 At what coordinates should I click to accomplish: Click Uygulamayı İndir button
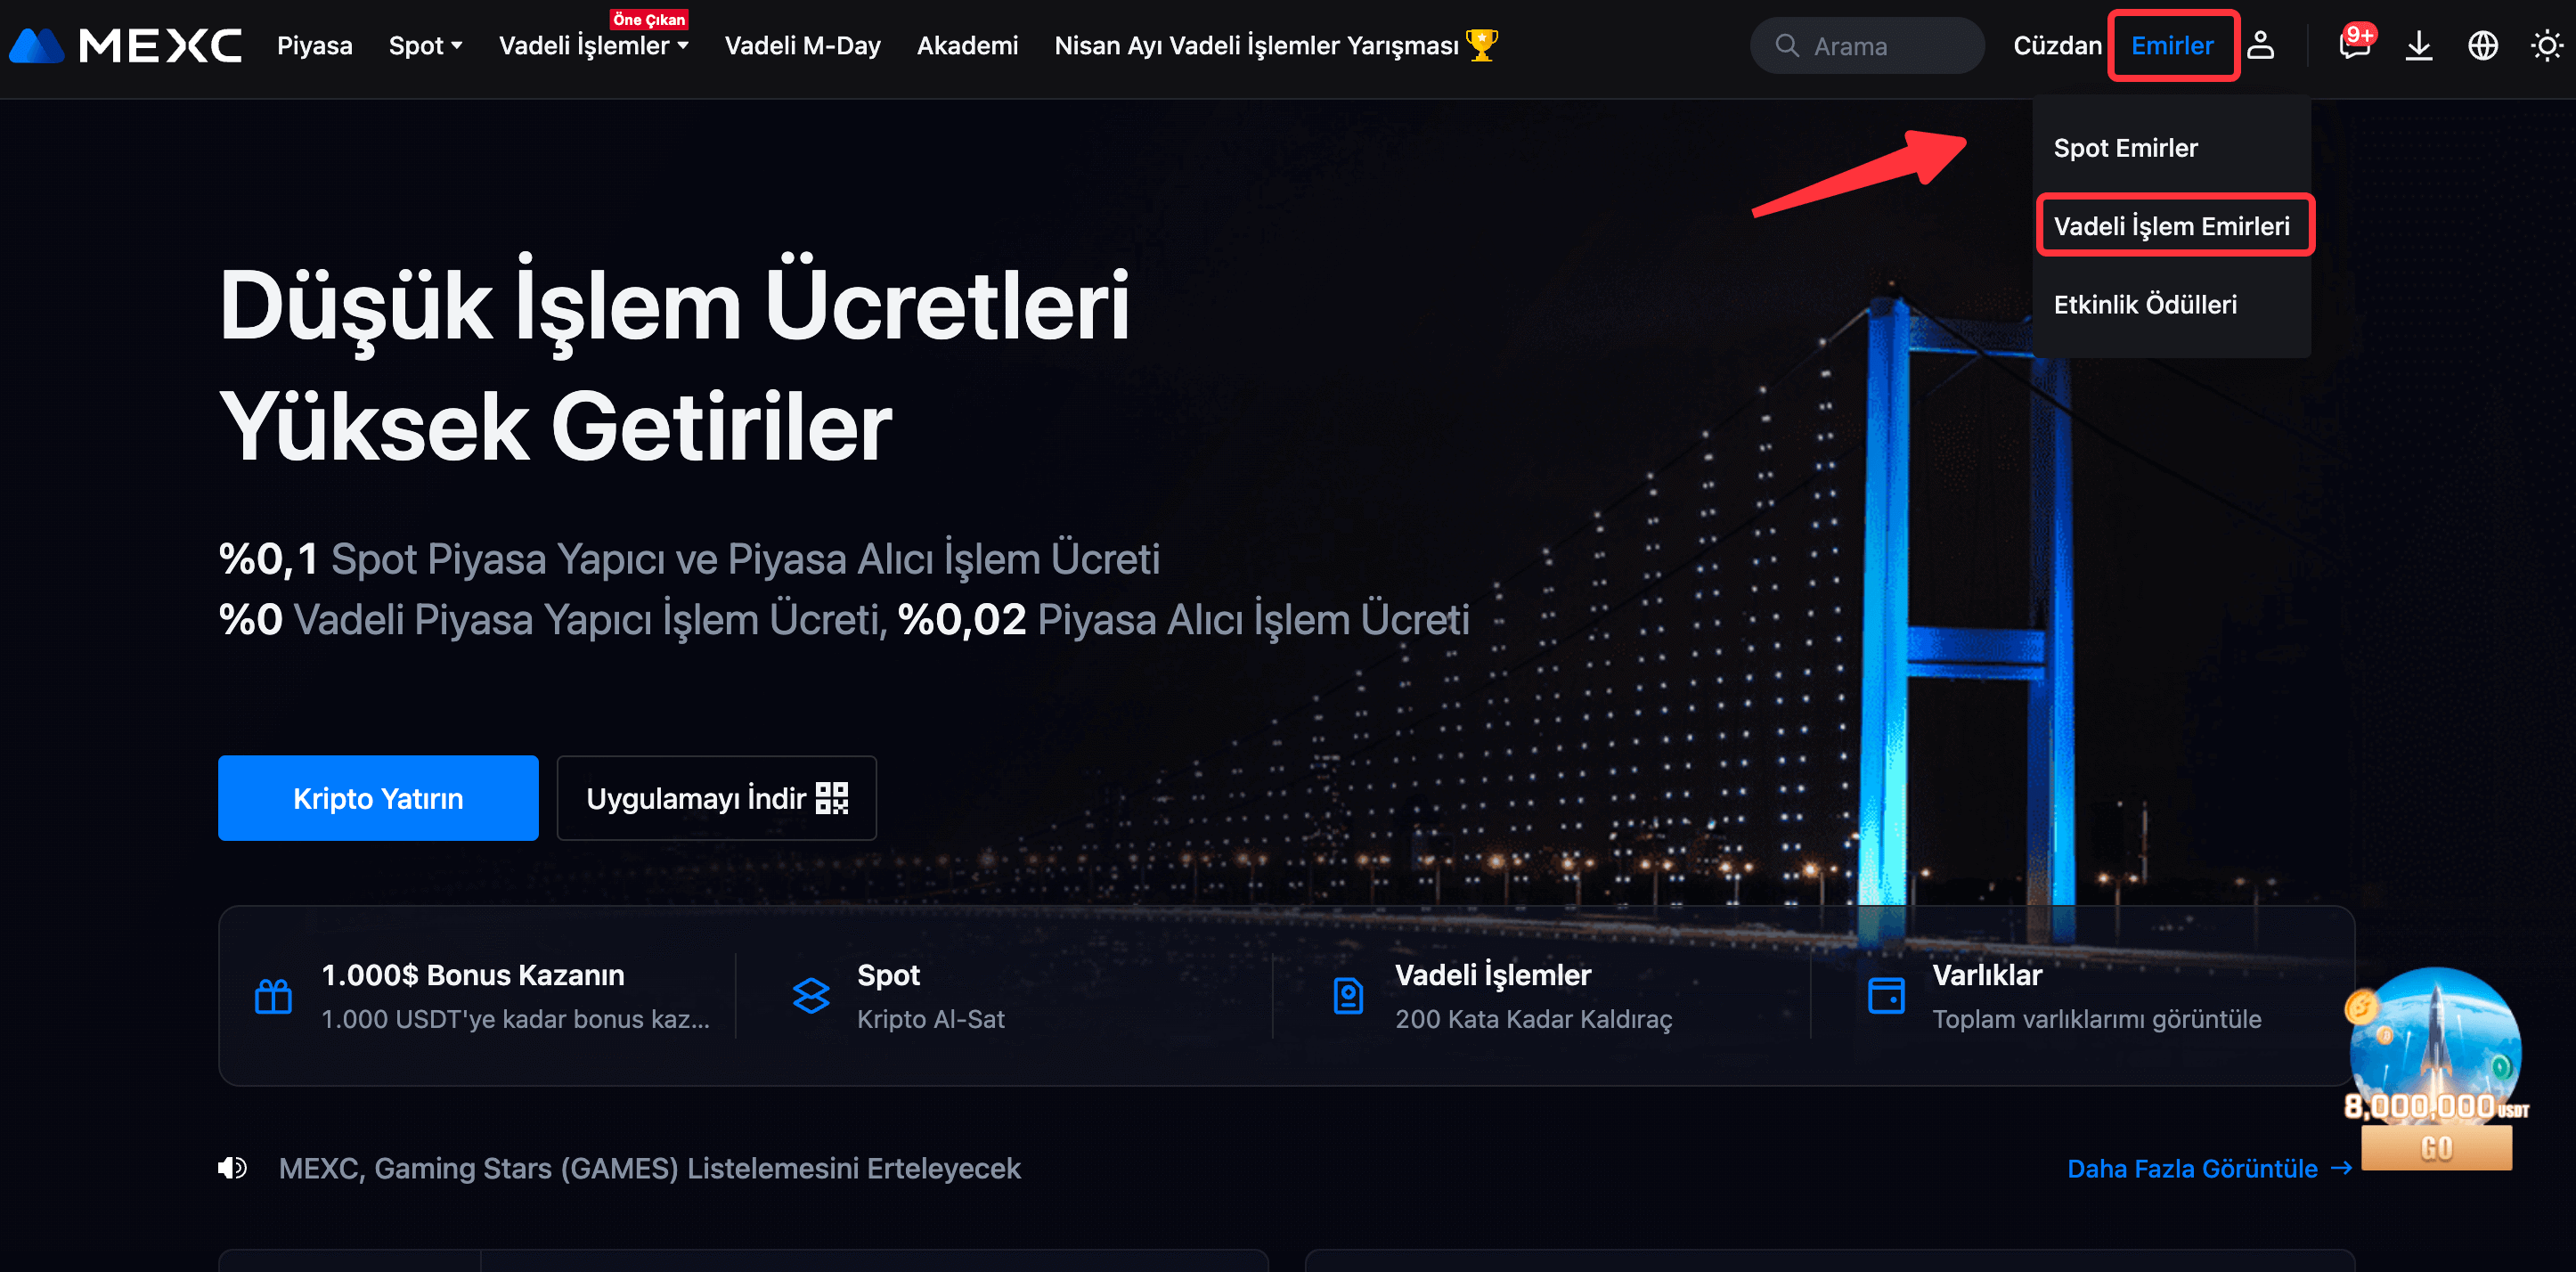(x=716, y=798)
